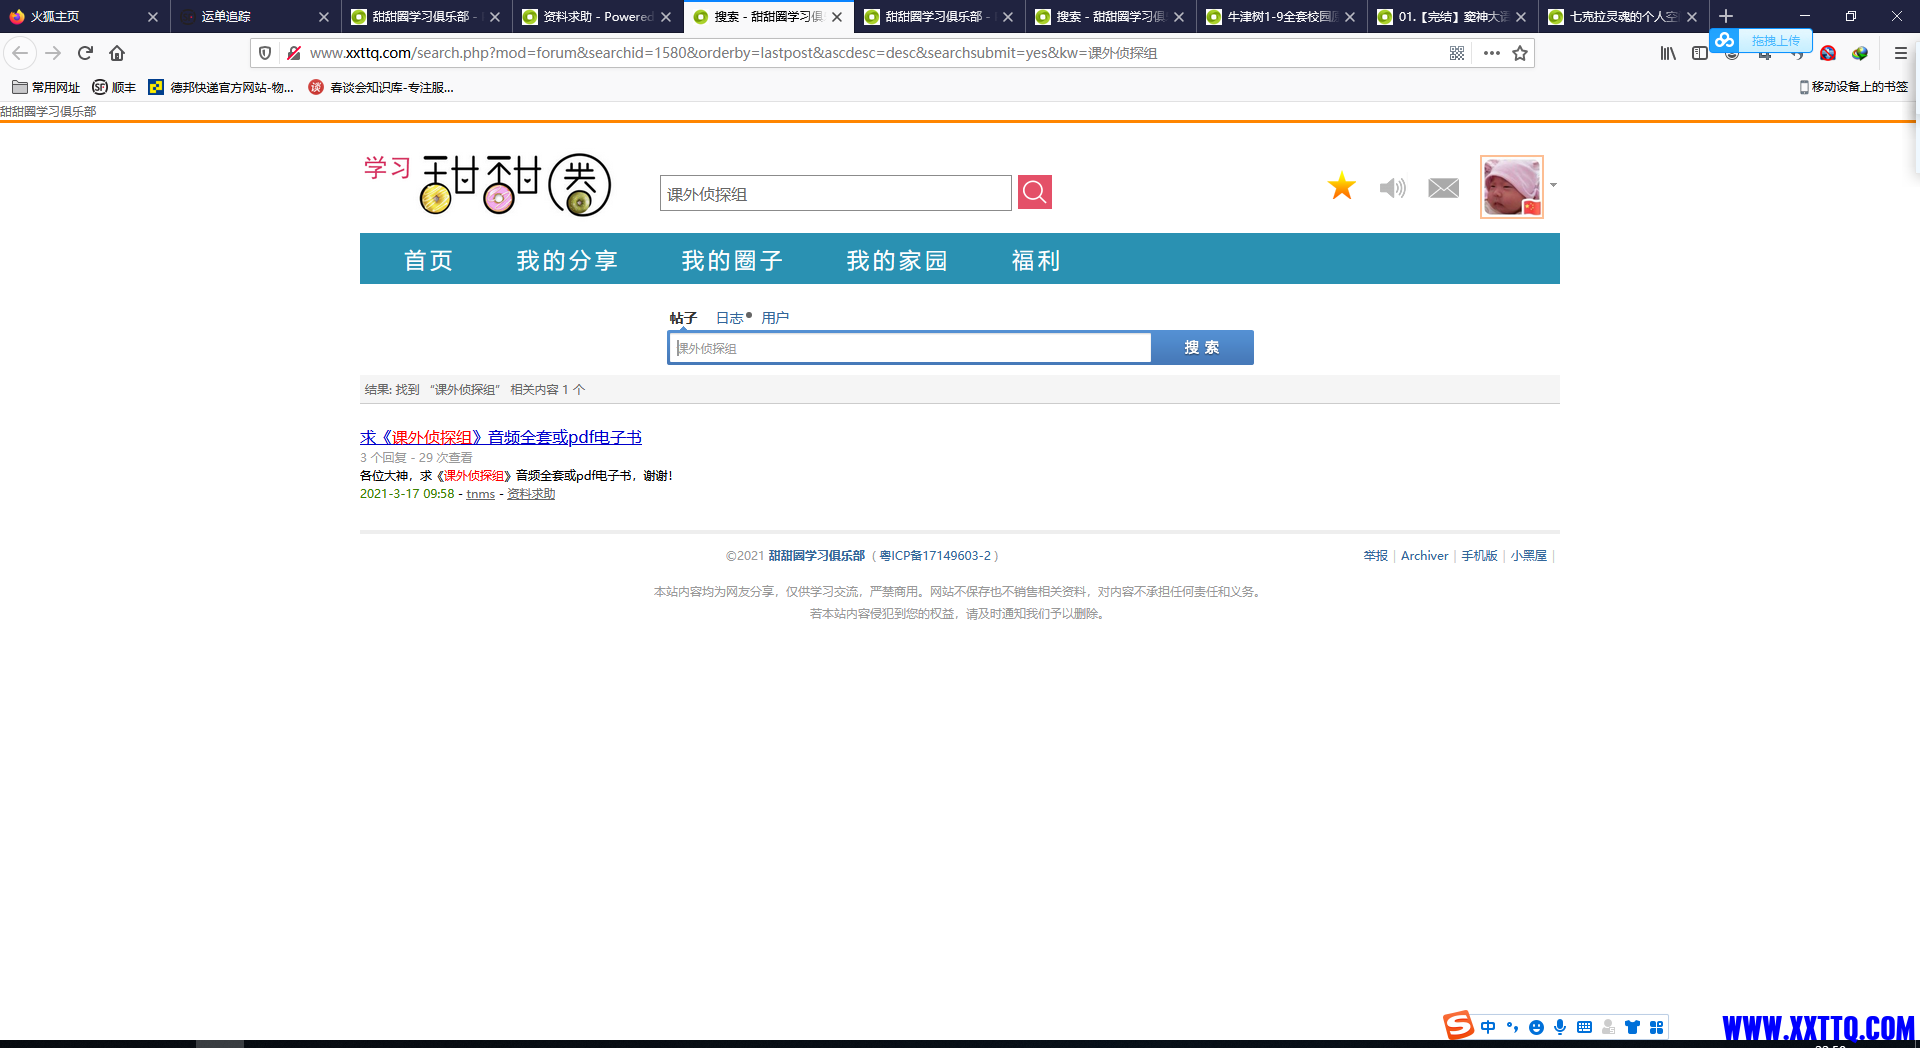Reload the current page
1920x1048 pixels.
pyautogui.click(x=85, y=53)
